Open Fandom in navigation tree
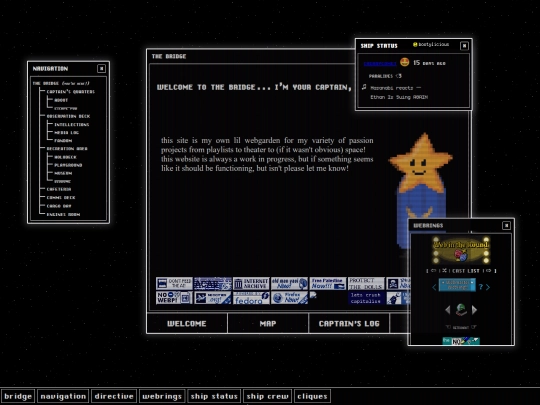 coord(63,141)
